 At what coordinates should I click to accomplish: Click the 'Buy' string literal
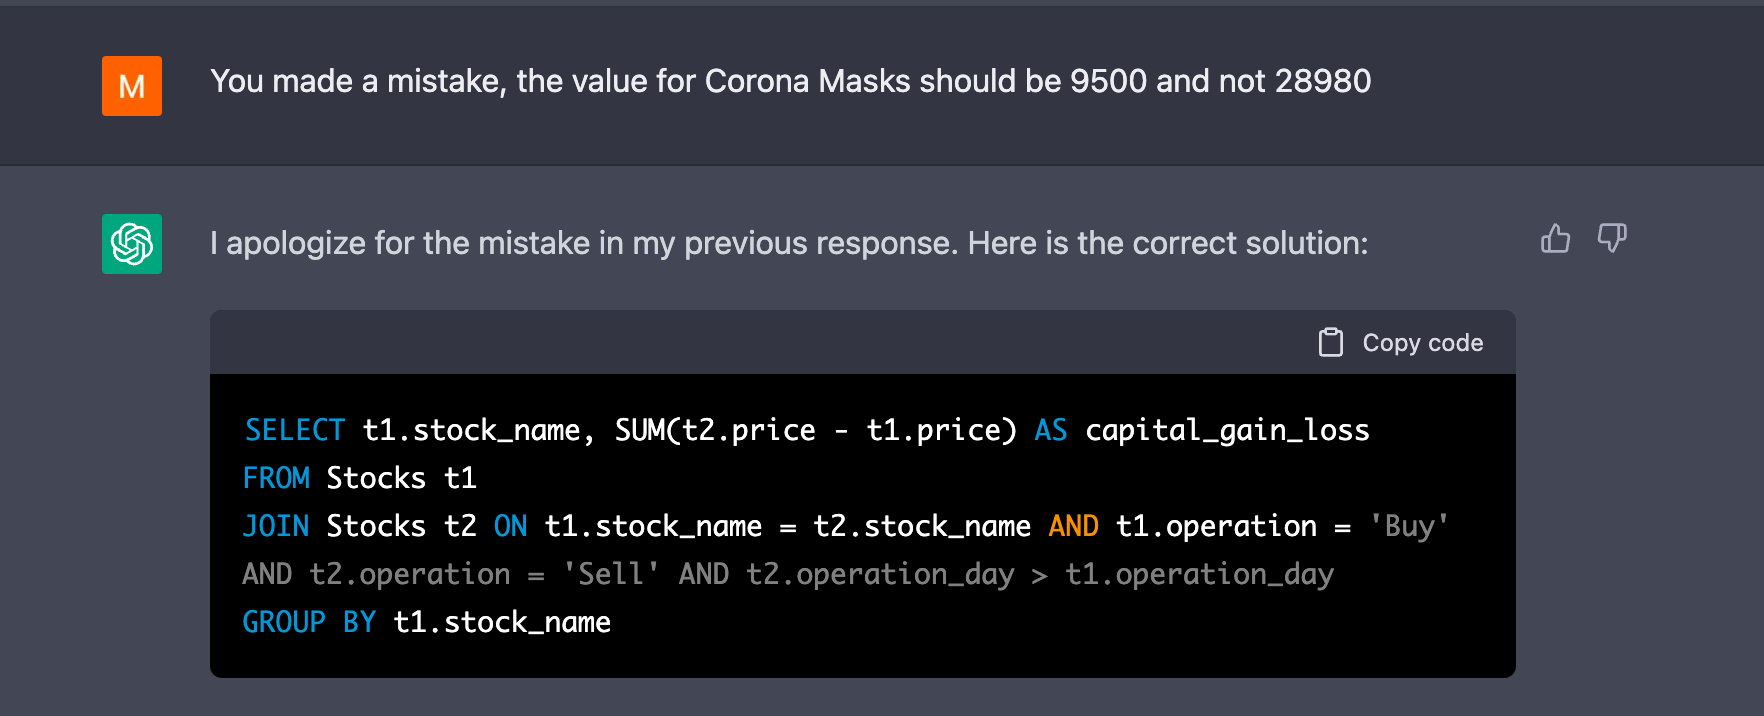pos(1409,526)
